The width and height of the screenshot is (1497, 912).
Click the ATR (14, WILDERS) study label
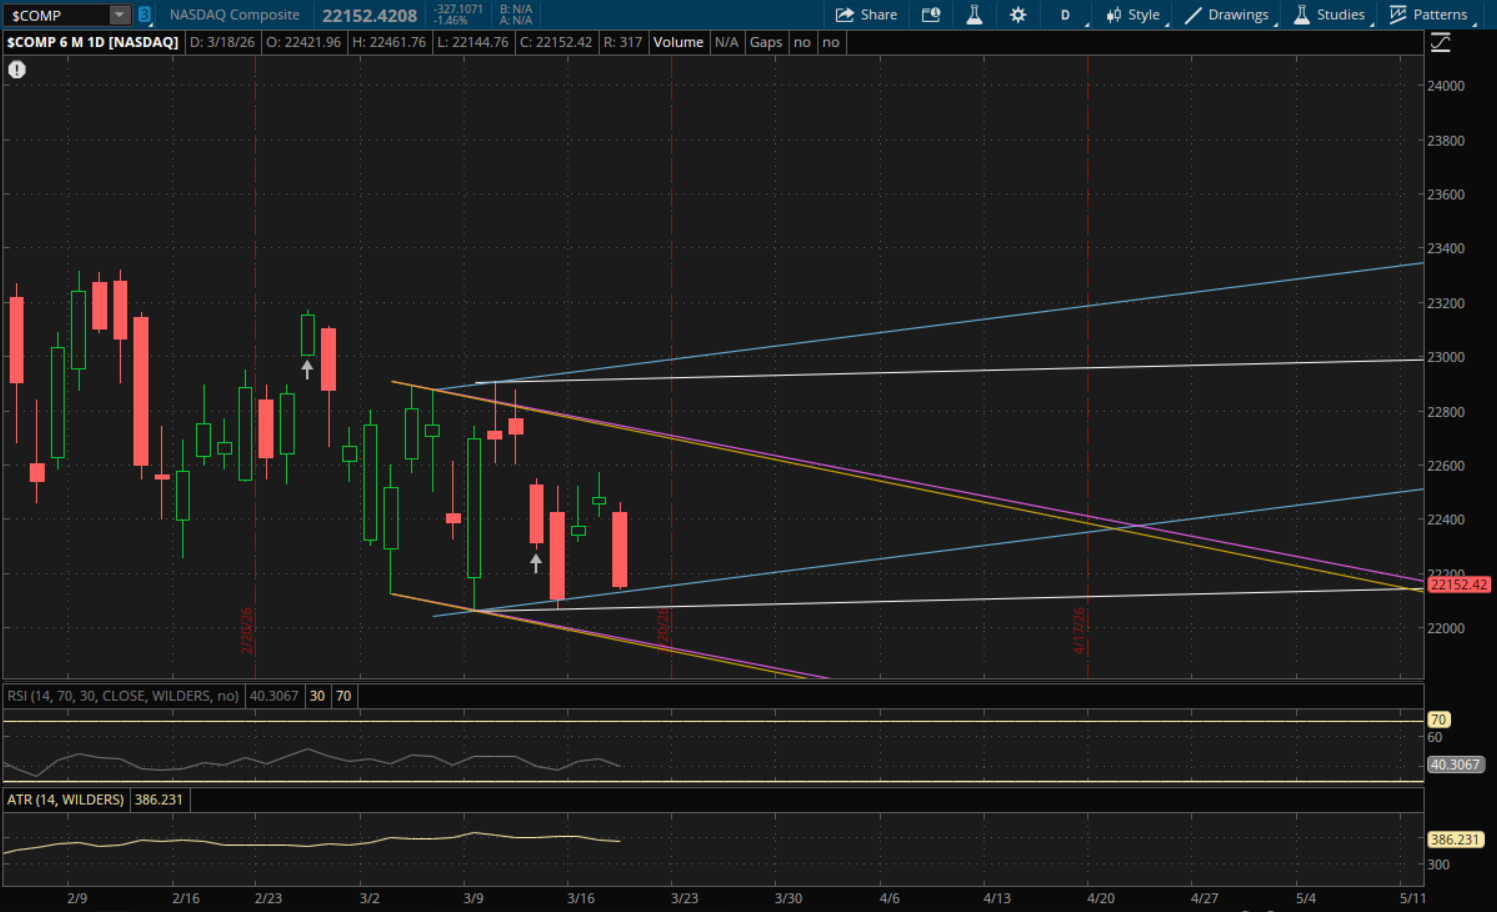[66, 800]
